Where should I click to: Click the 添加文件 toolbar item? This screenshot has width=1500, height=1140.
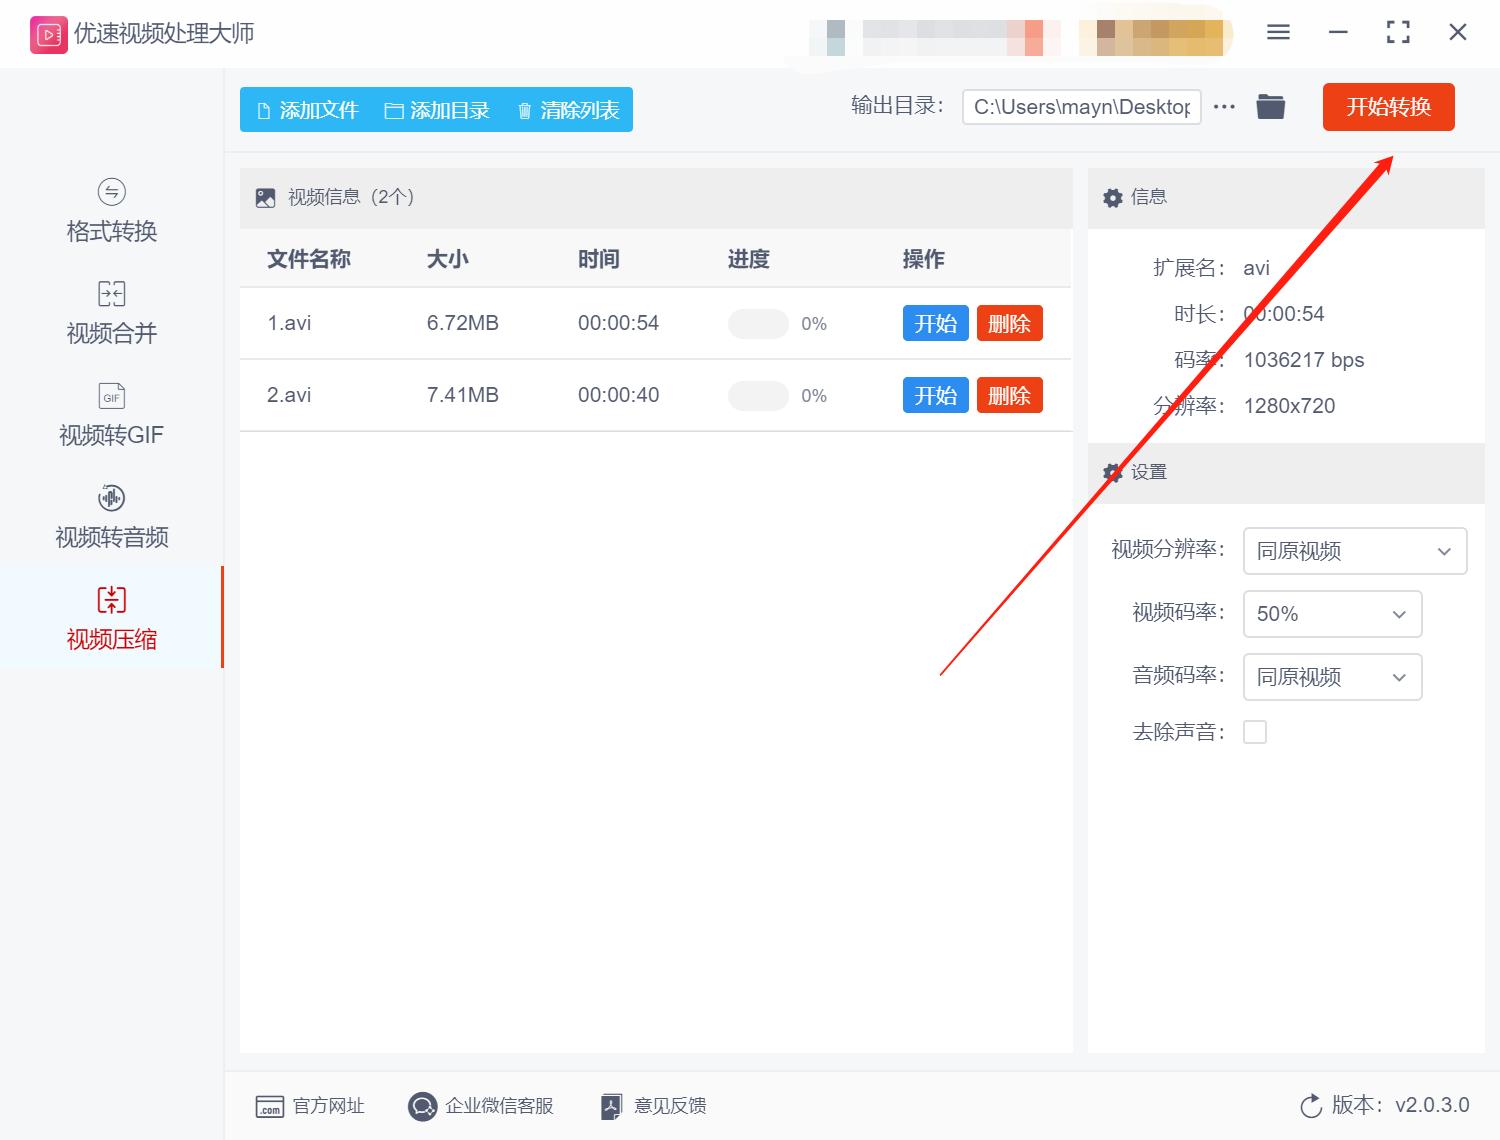point(309,110)
